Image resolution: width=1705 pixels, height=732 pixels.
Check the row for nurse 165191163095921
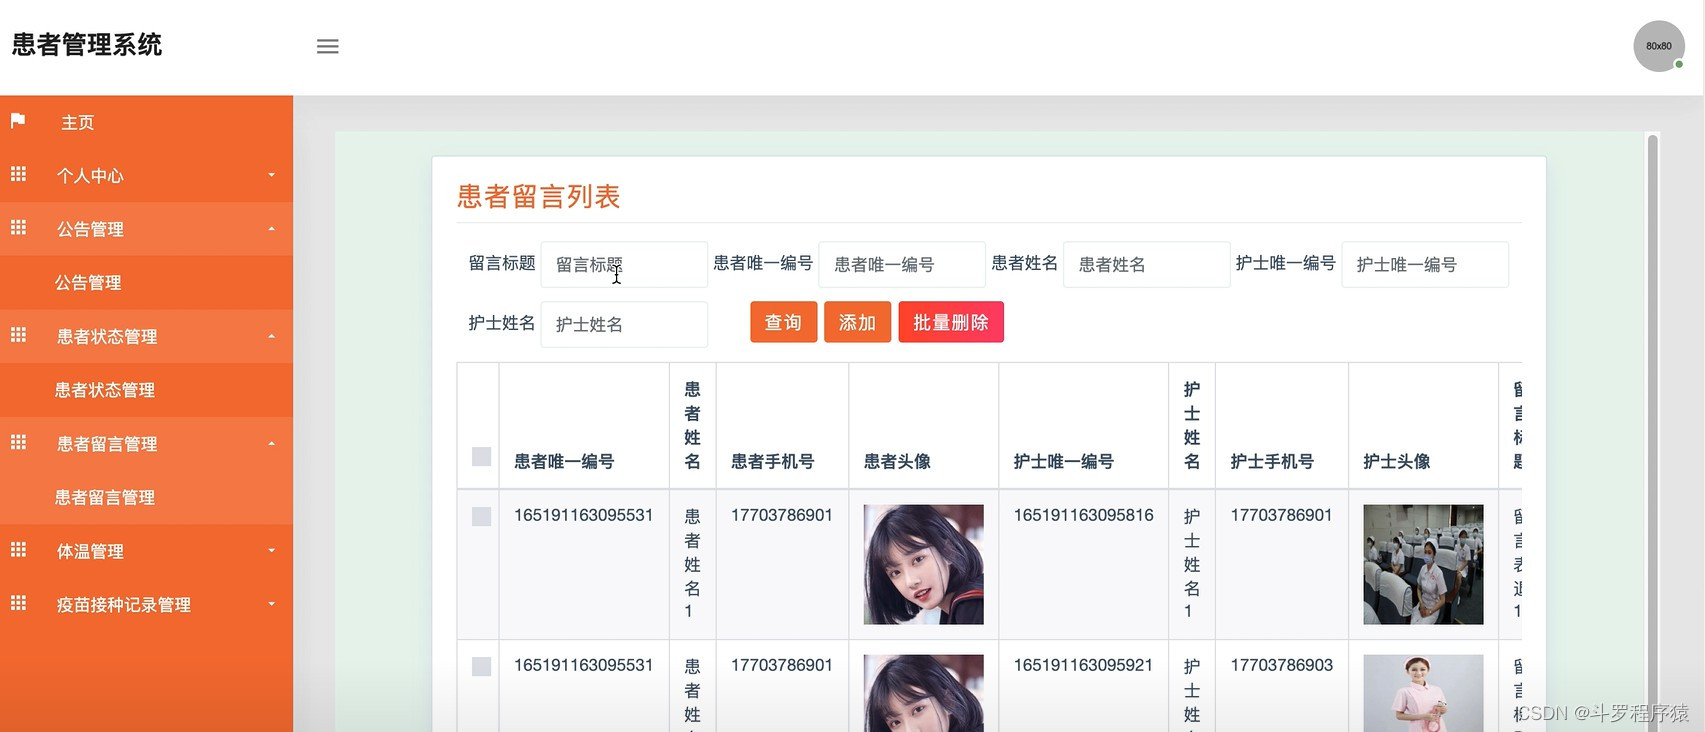click(481, 666)
